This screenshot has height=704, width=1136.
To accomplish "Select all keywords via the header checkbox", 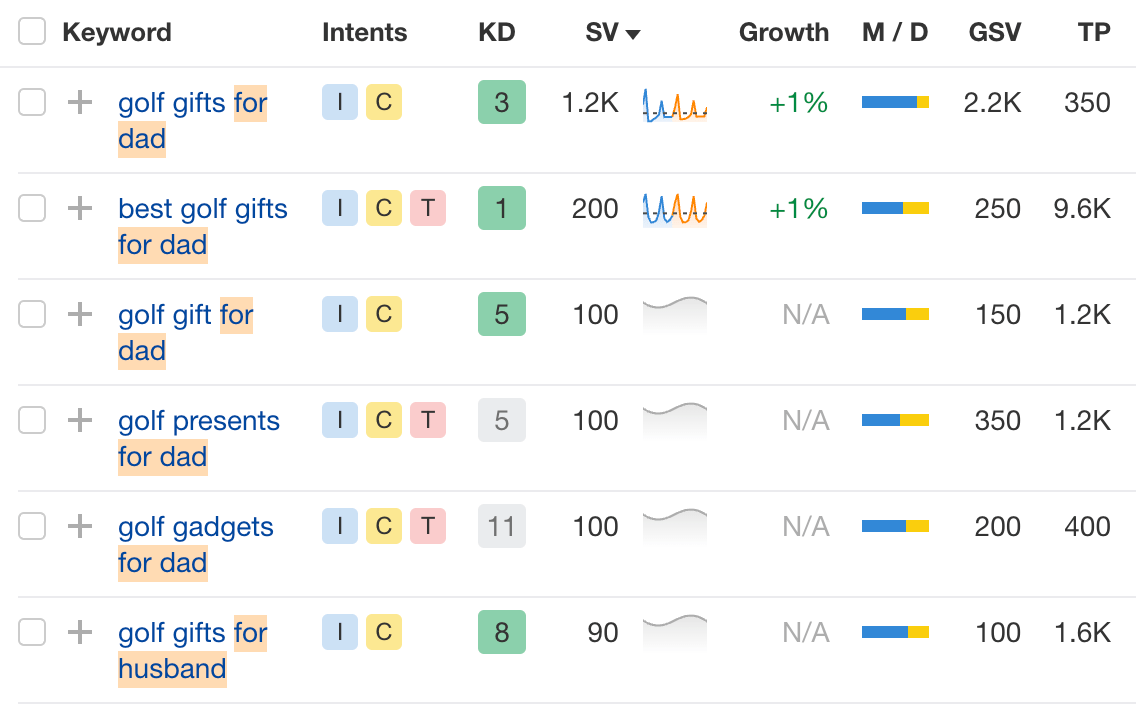I will click(x=31, y=31).
